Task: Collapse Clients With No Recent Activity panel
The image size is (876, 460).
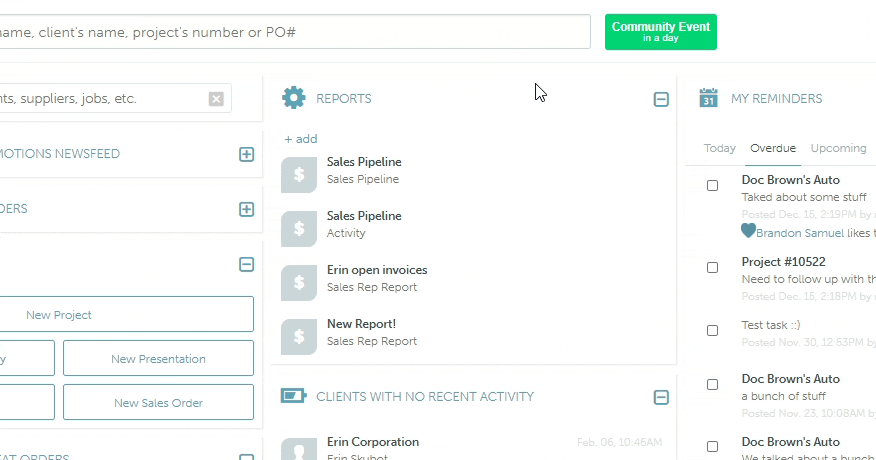Action: tap(661, 397)
